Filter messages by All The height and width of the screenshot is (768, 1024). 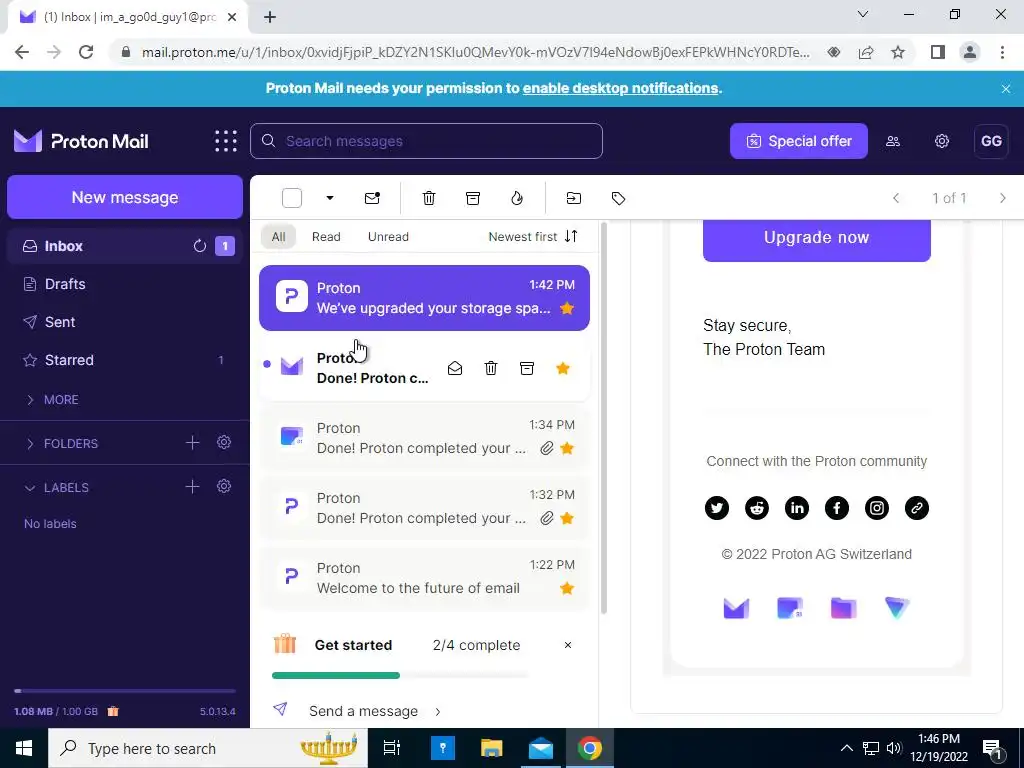tap(278, 236)
